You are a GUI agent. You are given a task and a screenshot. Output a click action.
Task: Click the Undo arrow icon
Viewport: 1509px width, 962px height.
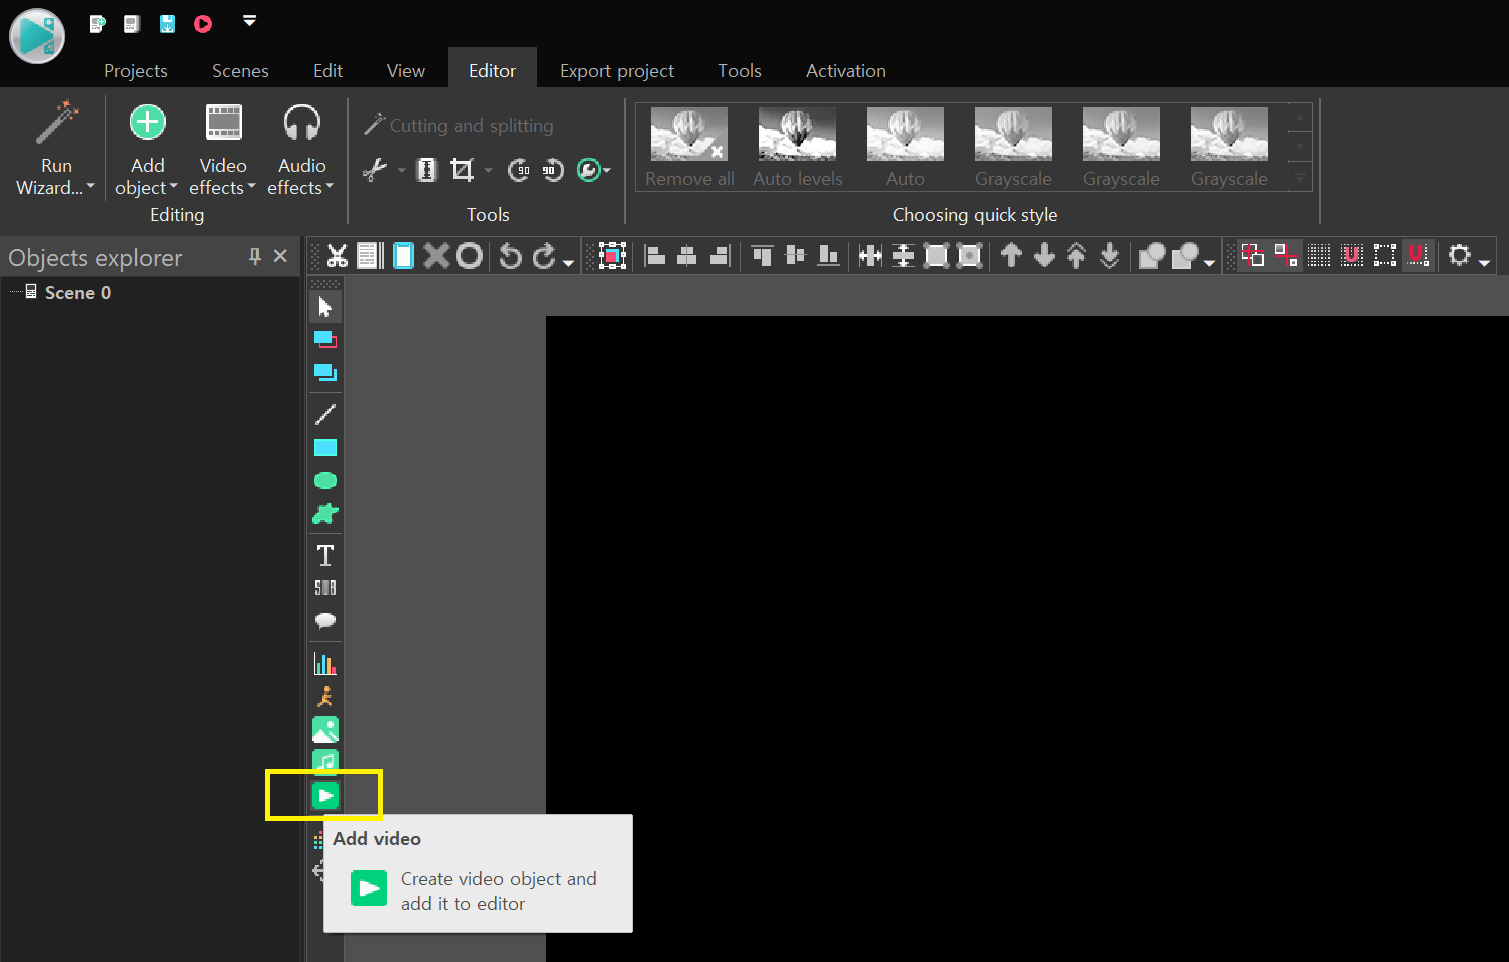click(x=510, y=256)
